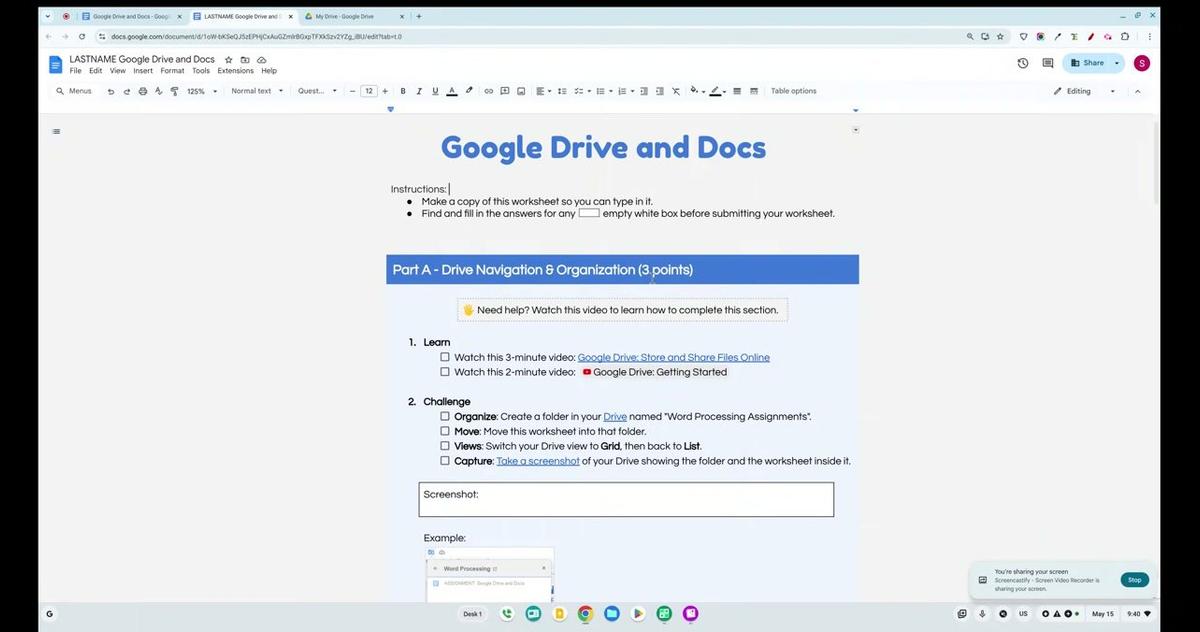Open the Take a screenshot link
The width and height of the screenshot is (1200, 632).
click(538, 461)
